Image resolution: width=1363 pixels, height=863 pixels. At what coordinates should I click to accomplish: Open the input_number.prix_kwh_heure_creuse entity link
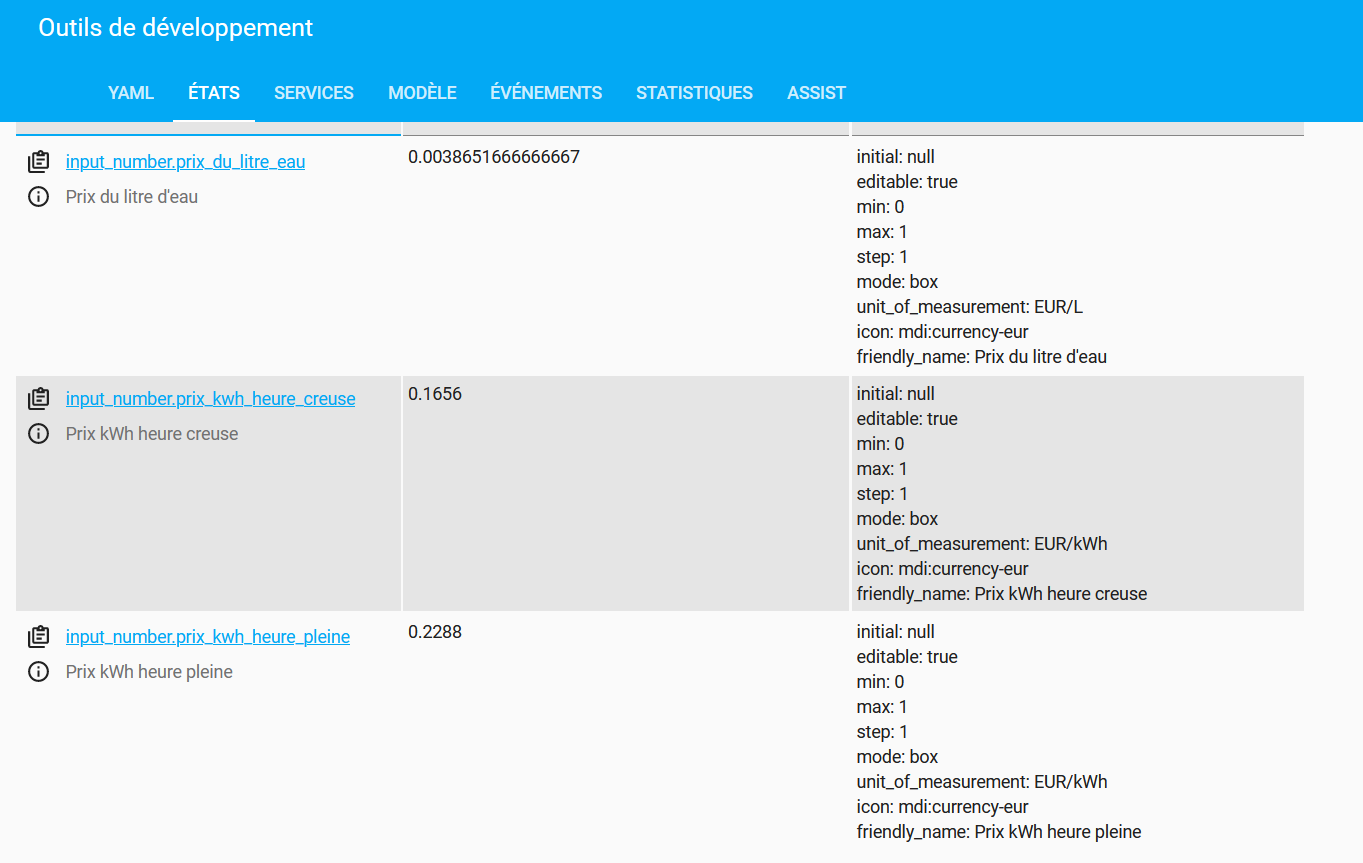tap(210, 399)
